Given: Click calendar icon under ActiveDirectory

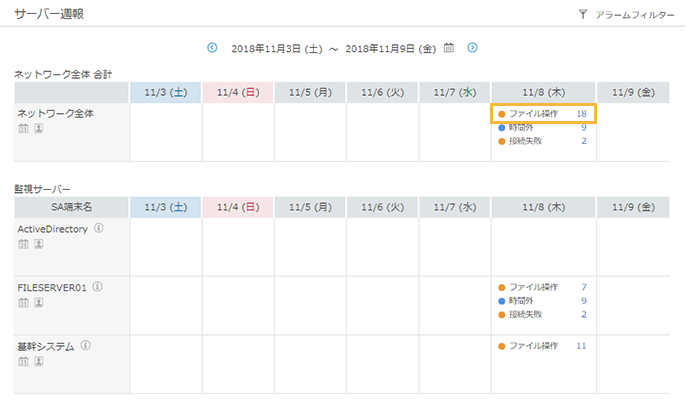Looking at the screenshot, I should click(x=23, y=243).
